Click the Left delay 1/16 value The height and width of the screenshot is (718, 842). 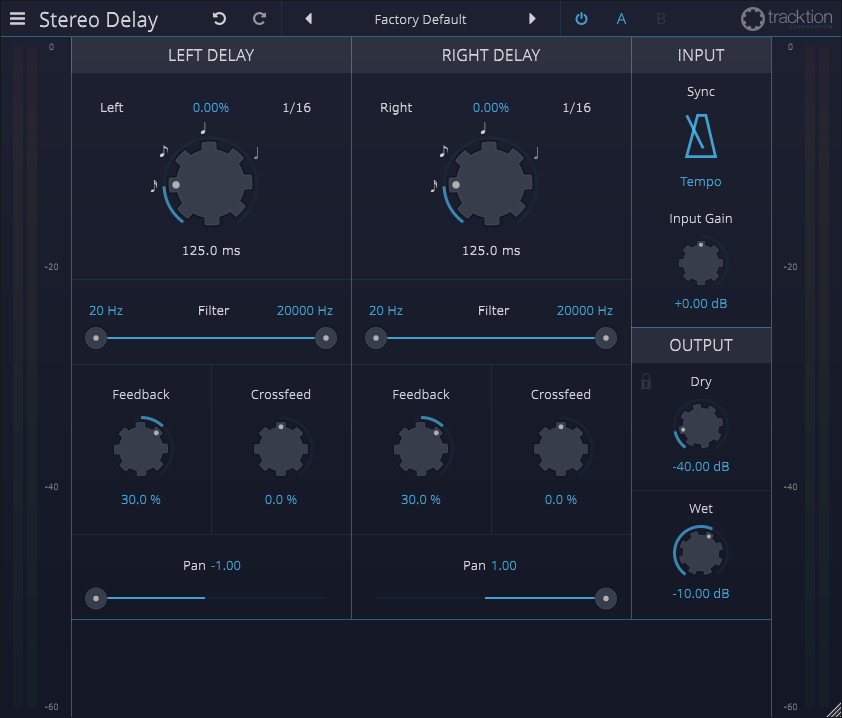tap(296, 108)
